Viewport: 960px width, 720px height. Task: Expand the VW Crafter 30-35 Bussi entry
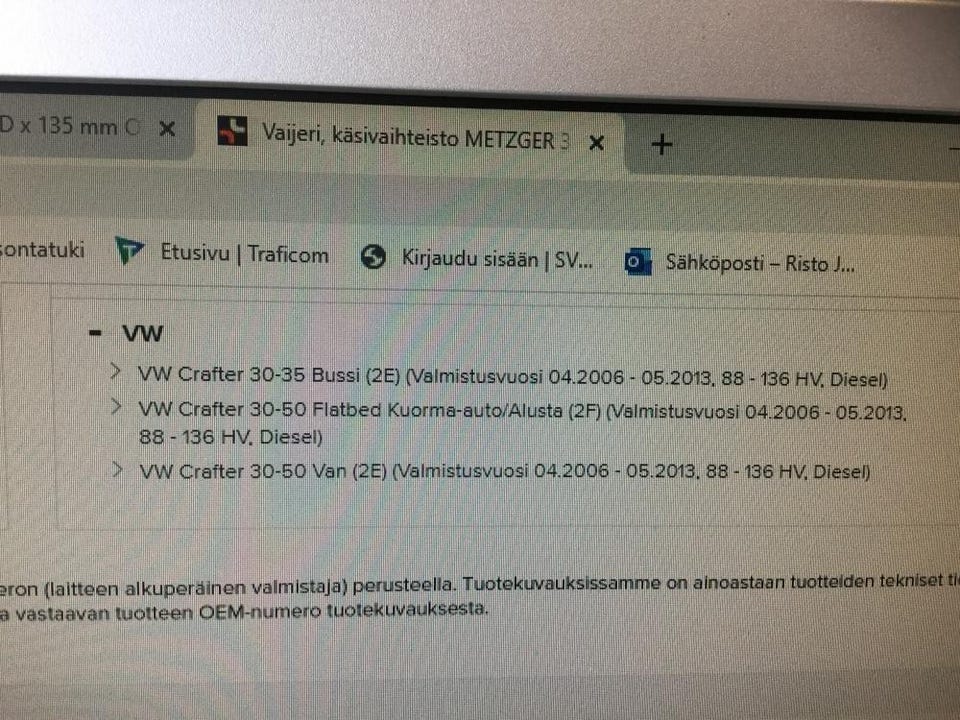pyautogui.click(x=114, y=370)
